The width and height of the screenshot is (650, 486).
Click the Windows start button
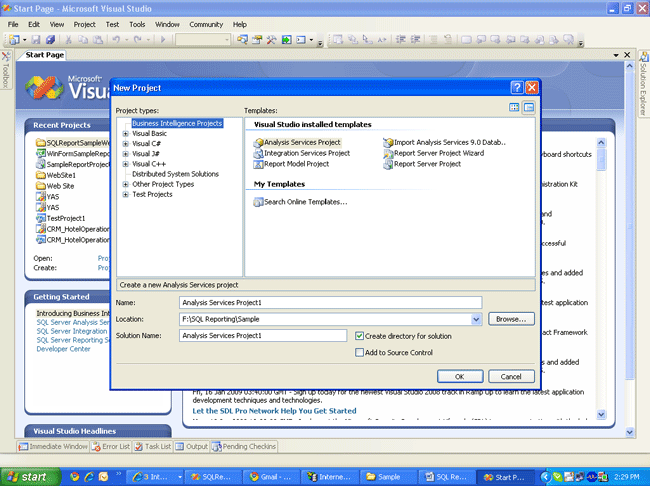point(30,477)
